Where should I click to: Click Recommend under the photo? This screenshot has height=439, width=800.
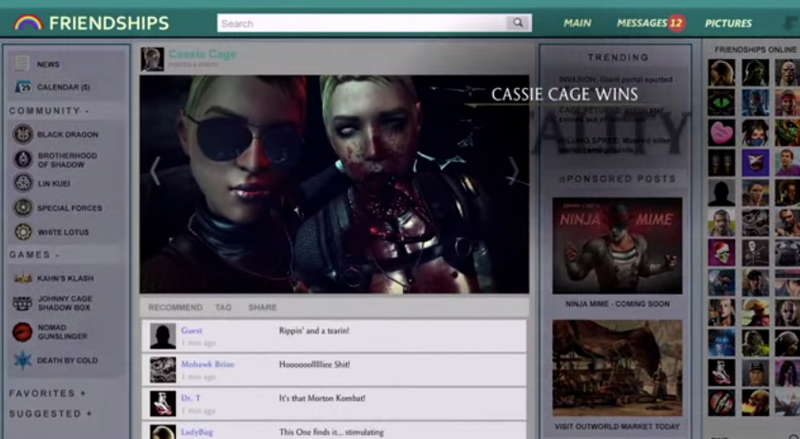175,307
